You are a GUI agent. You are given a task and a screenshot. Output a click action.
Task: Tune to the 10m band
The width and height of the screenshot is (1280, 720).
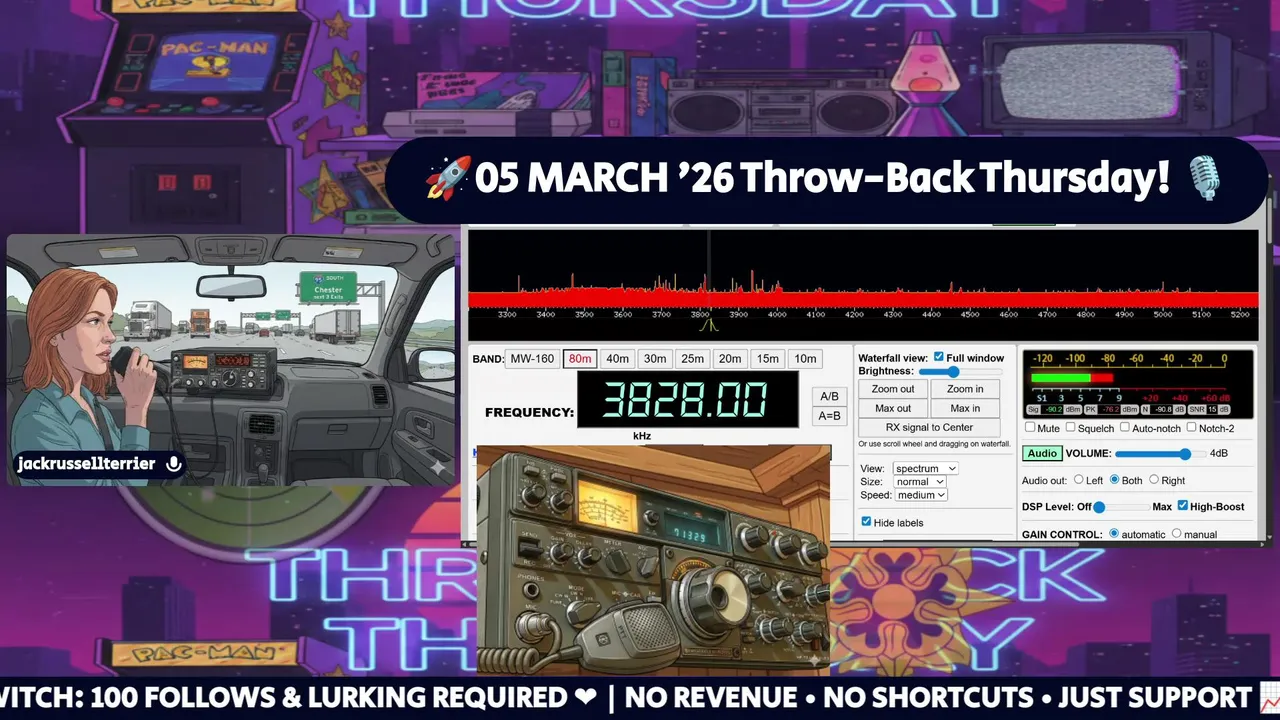804,359
